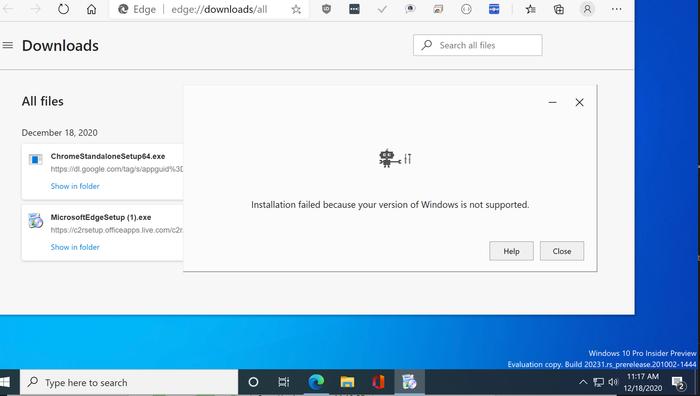Click the dl.google.com download URL
700x396 pixels.
117,169
